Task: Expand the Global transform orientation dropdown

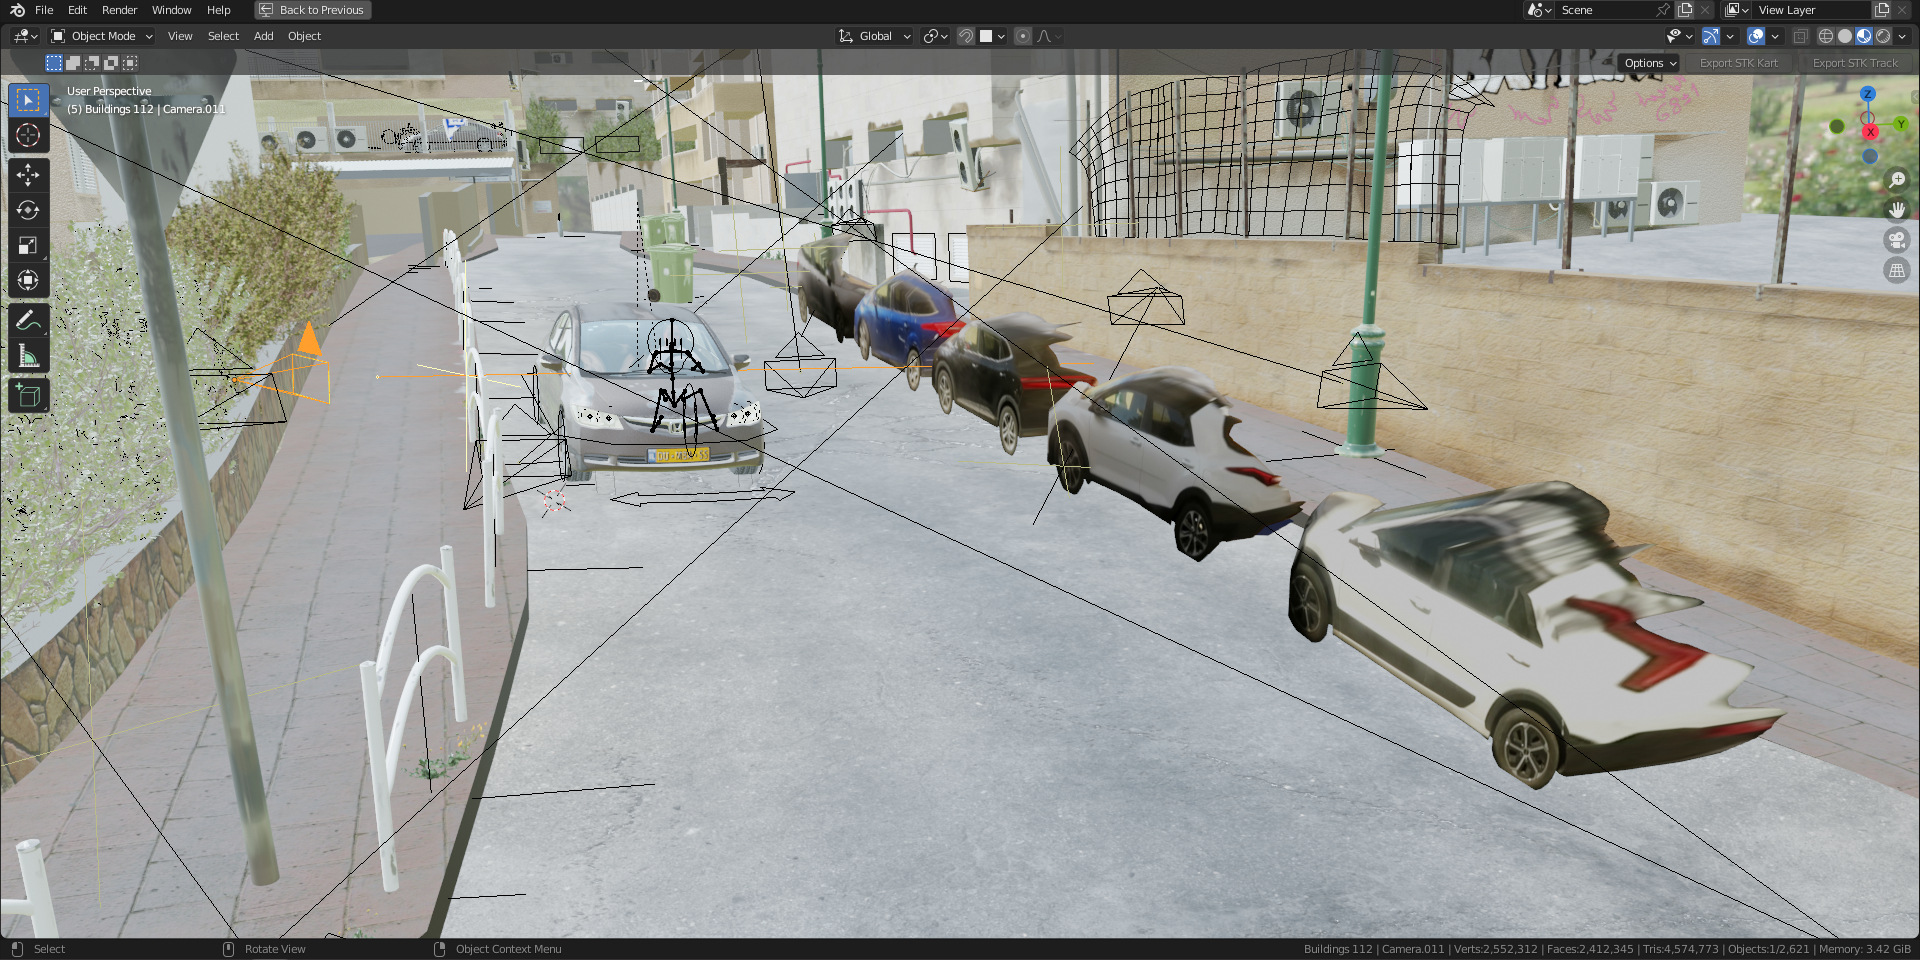Action: point(875,36)
